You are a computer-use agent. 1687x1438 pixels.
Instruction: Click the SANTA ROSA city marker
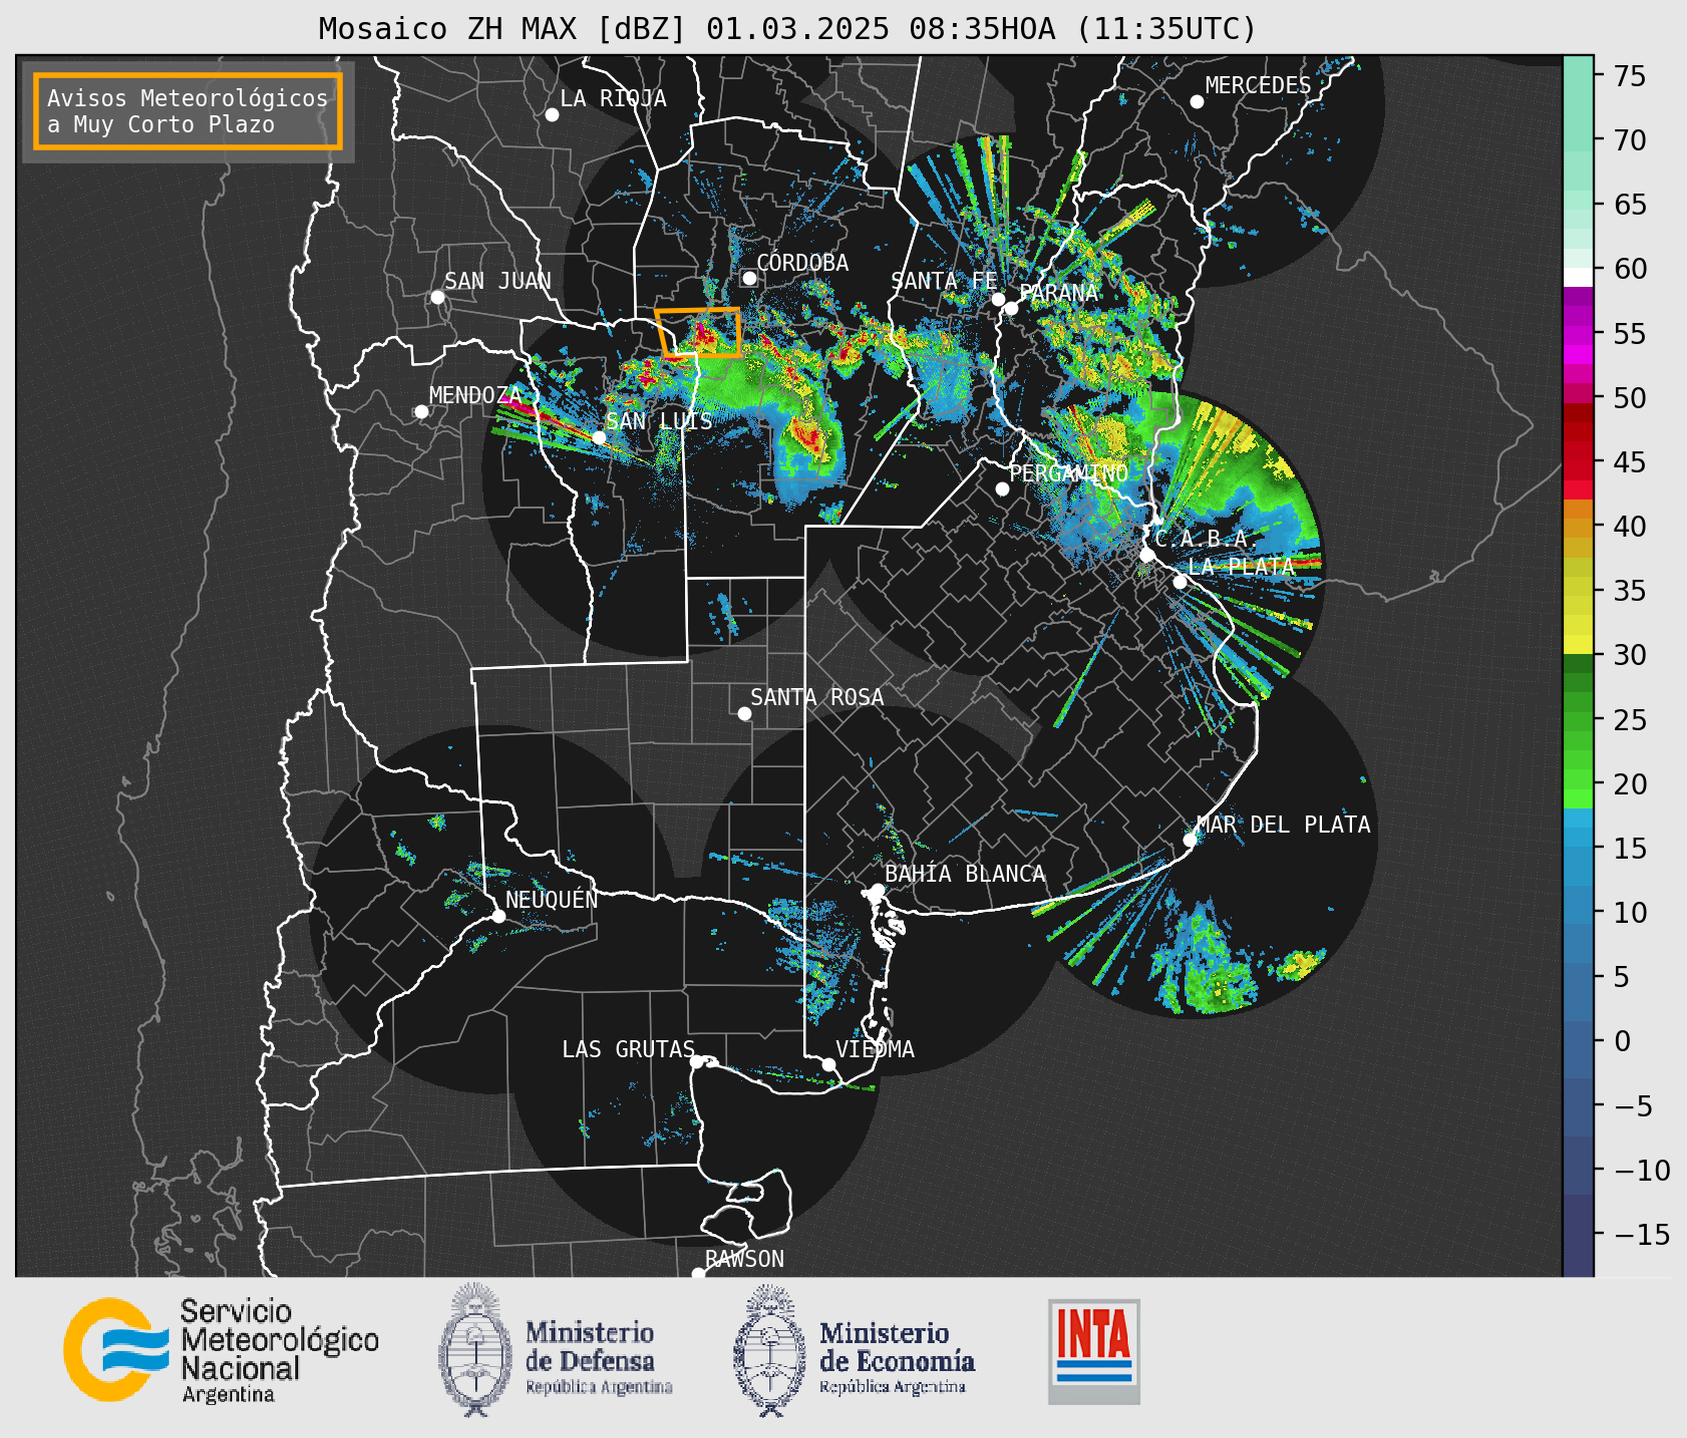point(744,713)
